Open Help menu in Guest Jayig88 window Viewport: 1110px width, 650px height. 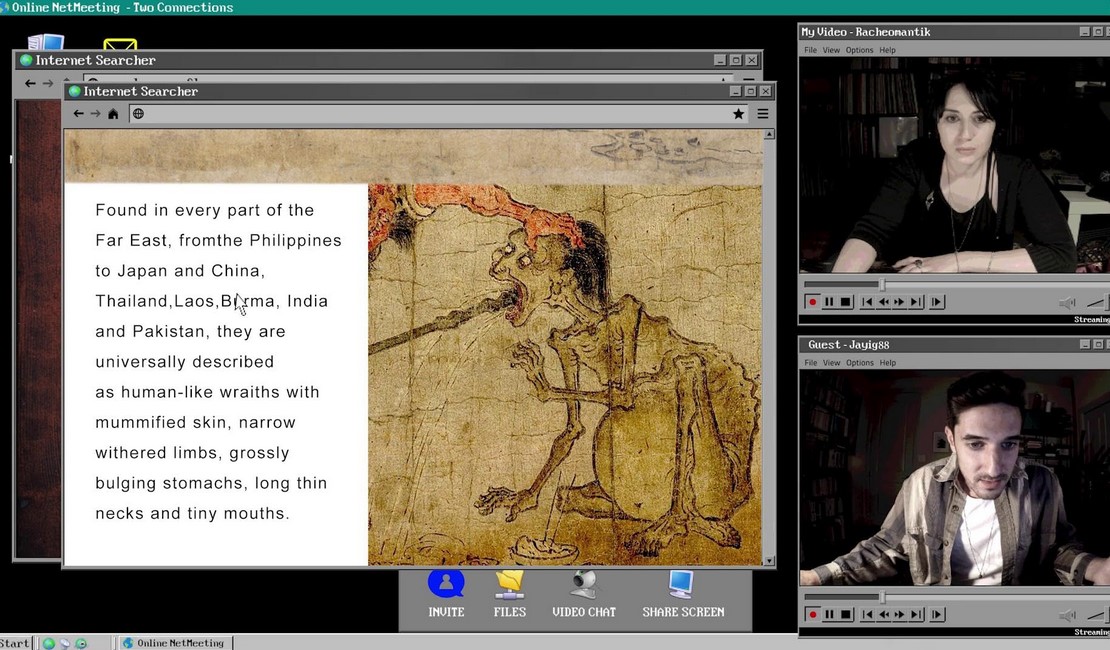click(888, 363)
